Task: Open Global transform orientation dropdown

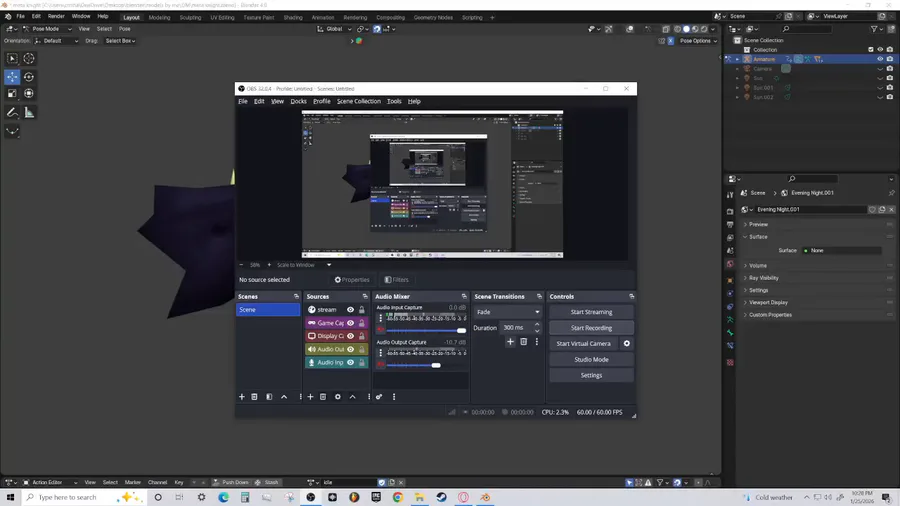Action: (335, 29)
